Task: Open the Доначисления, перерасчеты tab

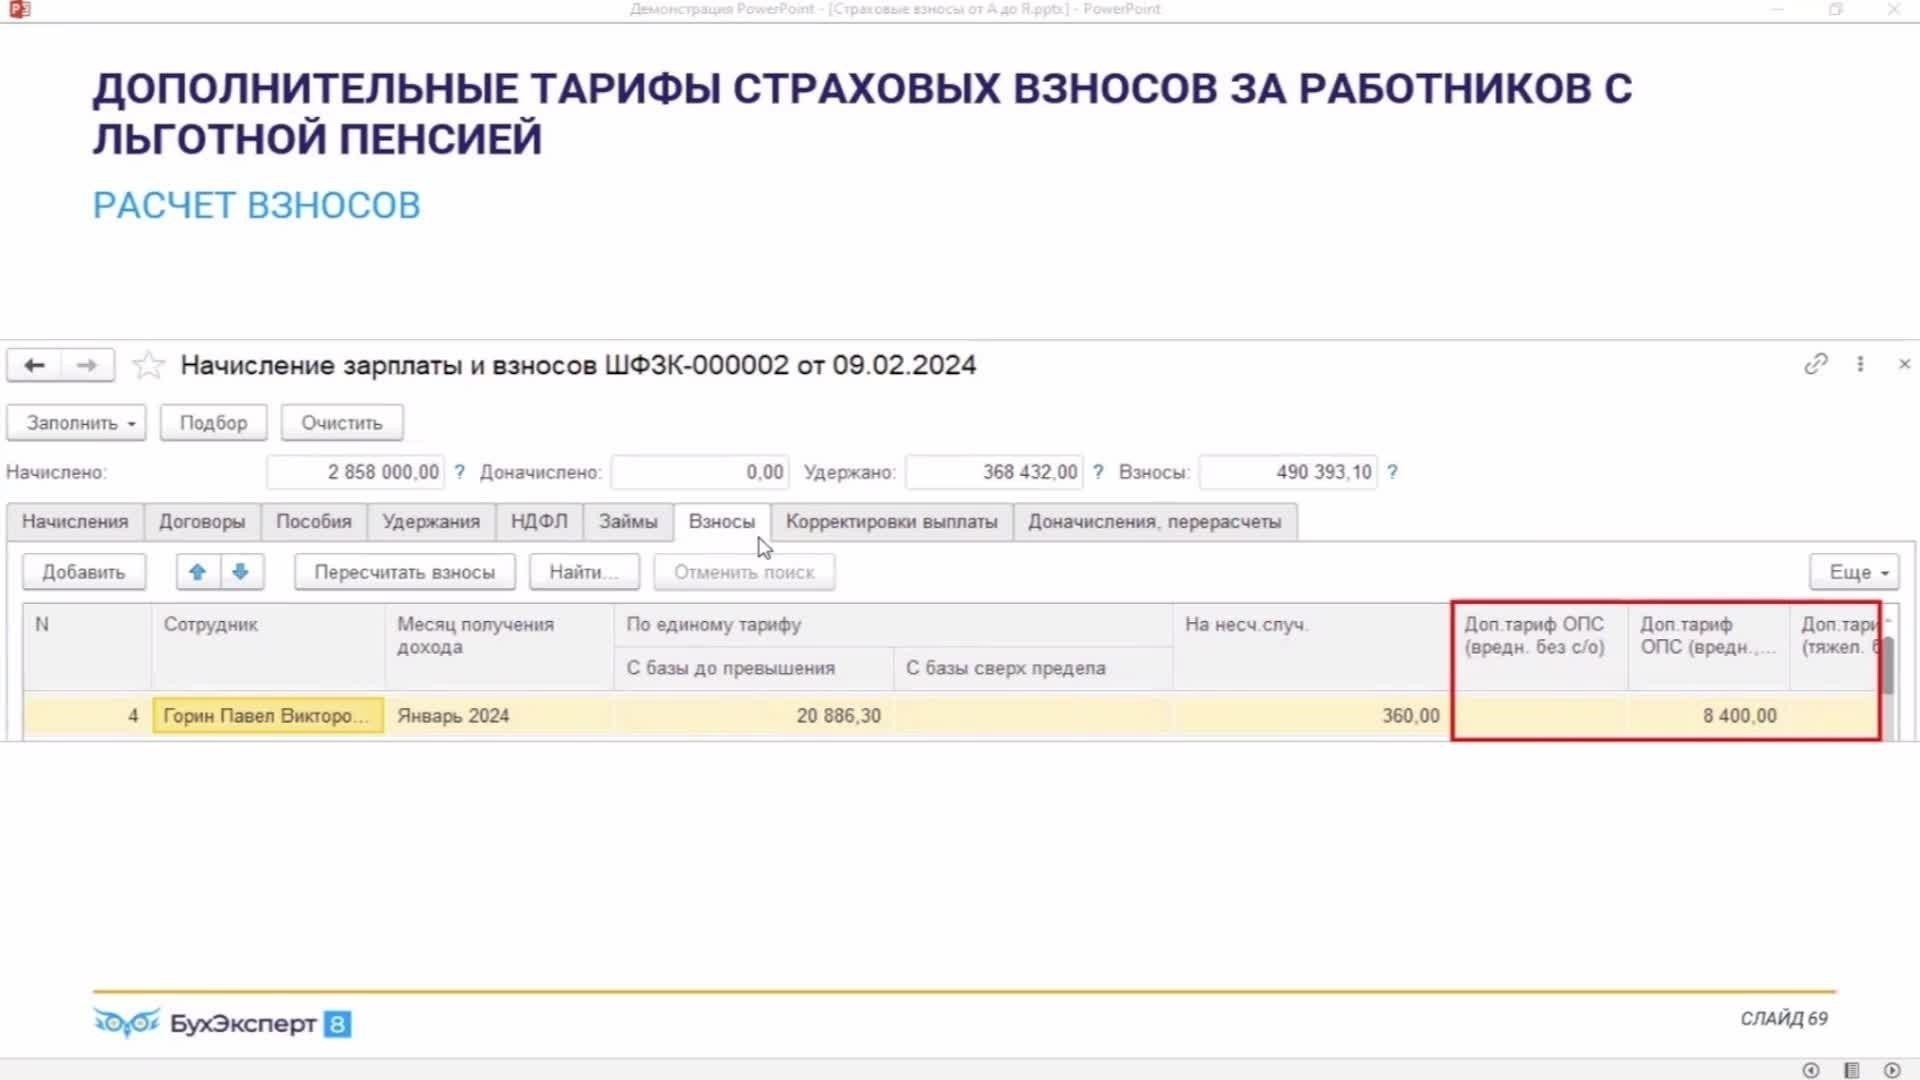Action: (1155, 522)
